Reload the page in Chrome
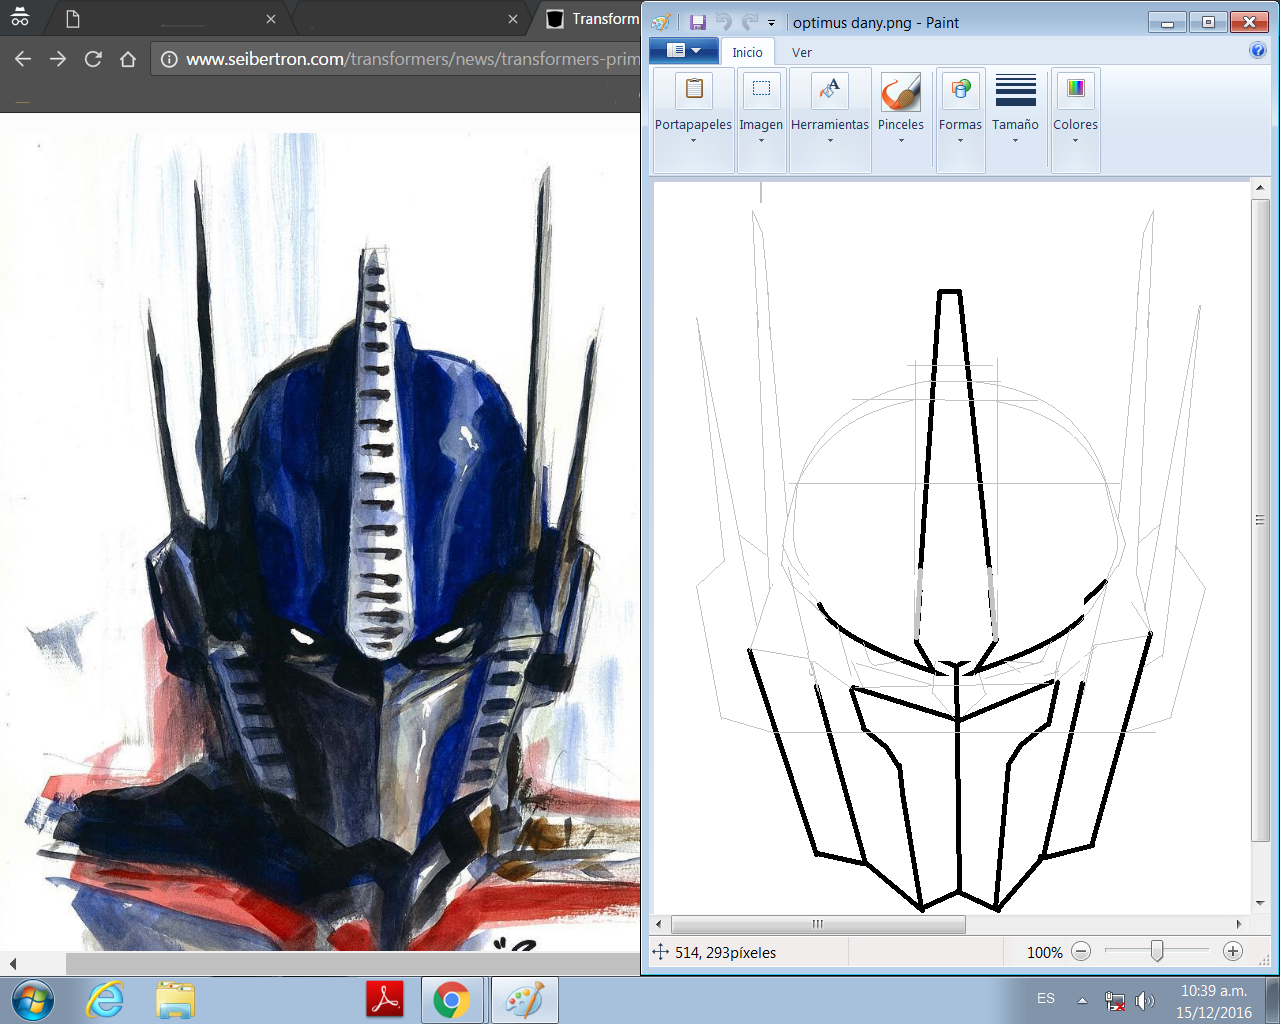The image size is (1280, 1024). (93, 59)
